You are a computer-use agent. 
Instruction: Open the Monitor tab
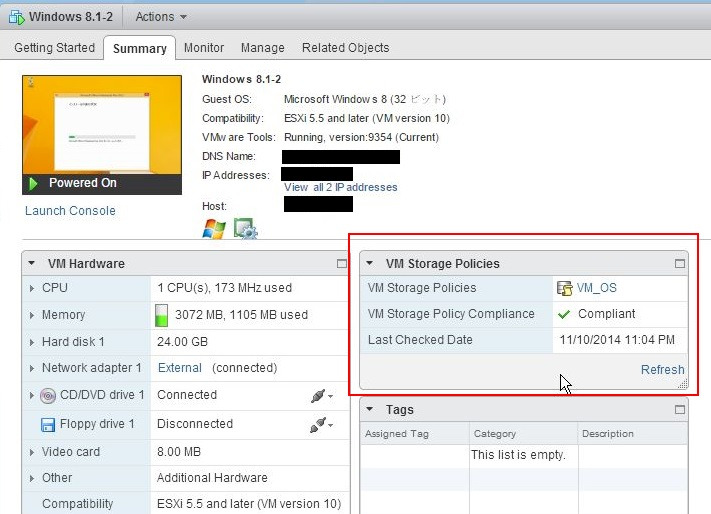point(204,48)
